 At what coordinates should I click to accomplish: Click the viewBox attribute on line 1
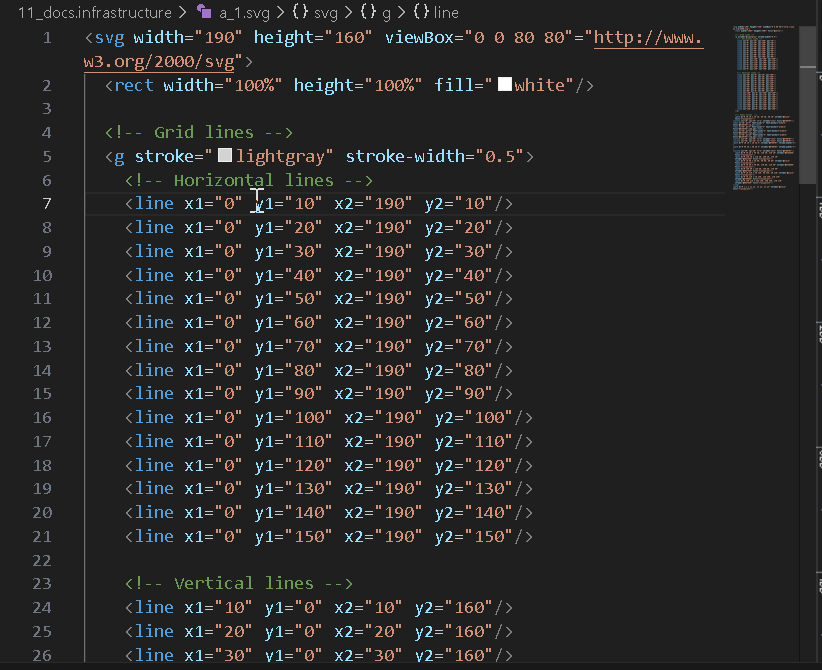421,38
